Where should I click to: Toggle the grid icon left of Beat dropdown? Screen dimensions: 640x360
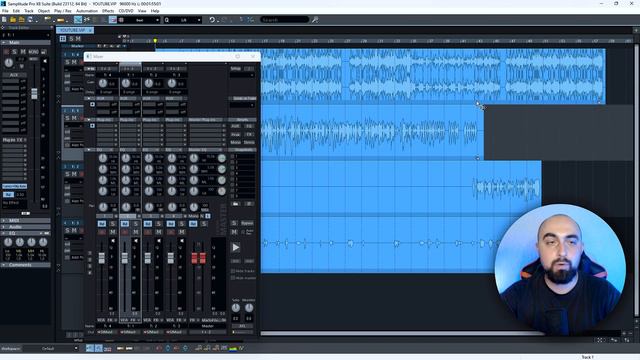121,20
